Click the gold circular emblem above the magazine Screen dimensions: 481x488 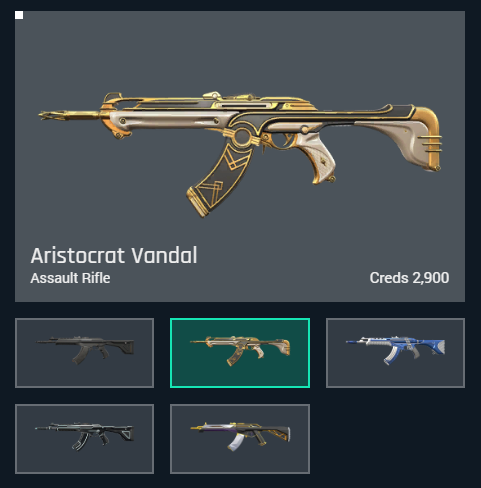(242, 137)
